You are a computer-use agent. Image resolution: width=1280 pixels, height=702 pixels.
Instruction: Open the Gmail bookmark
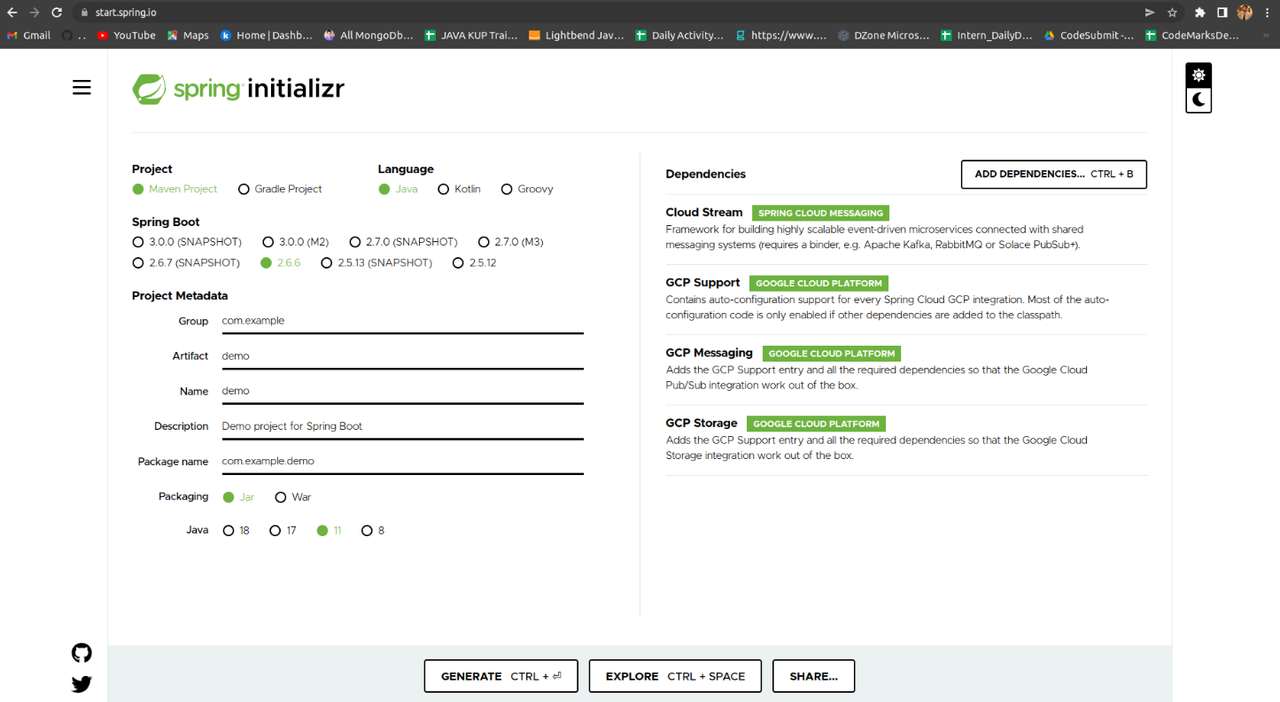click(28, 35)
